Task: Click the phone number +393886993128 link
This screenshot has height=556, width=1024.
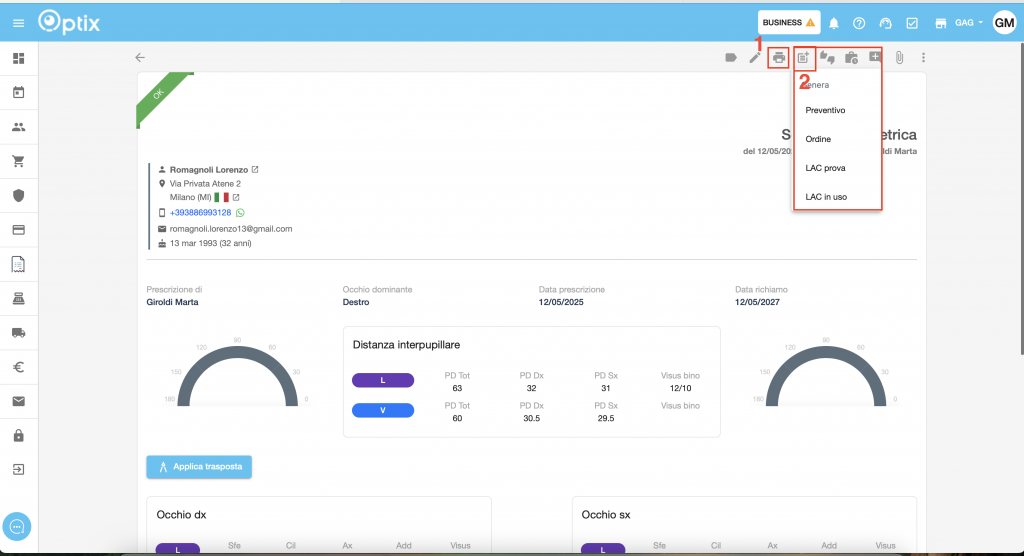Action: pos(200,213)
